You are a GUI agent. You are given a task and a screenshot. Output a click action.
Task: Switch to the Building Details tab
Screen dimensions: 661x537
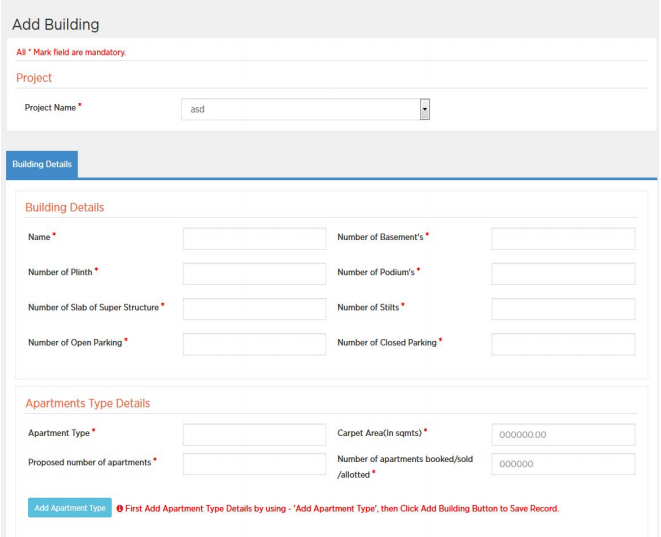point(42,164)
